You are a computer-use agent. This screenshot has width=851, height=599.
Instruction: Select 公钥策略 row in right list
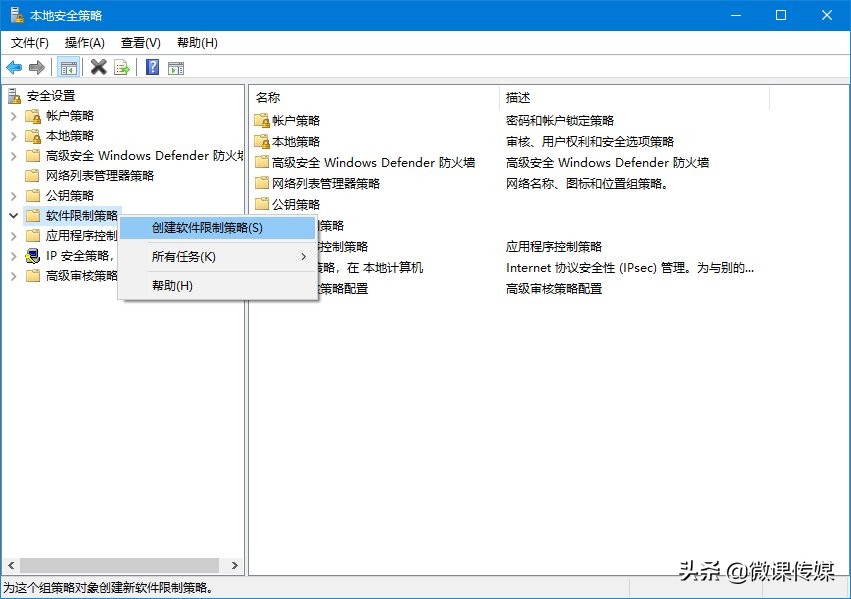point(288,205)
